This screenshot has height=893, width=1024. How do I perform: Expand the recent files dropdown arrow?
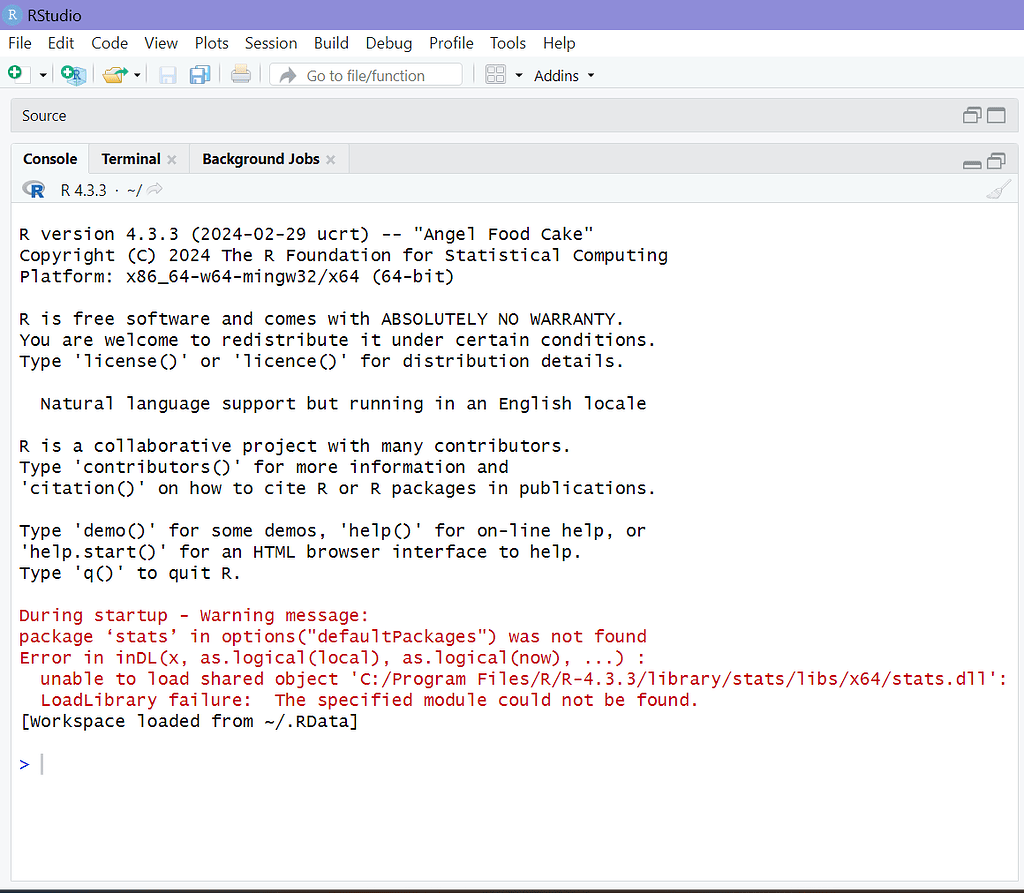click(x=137, y=75)
